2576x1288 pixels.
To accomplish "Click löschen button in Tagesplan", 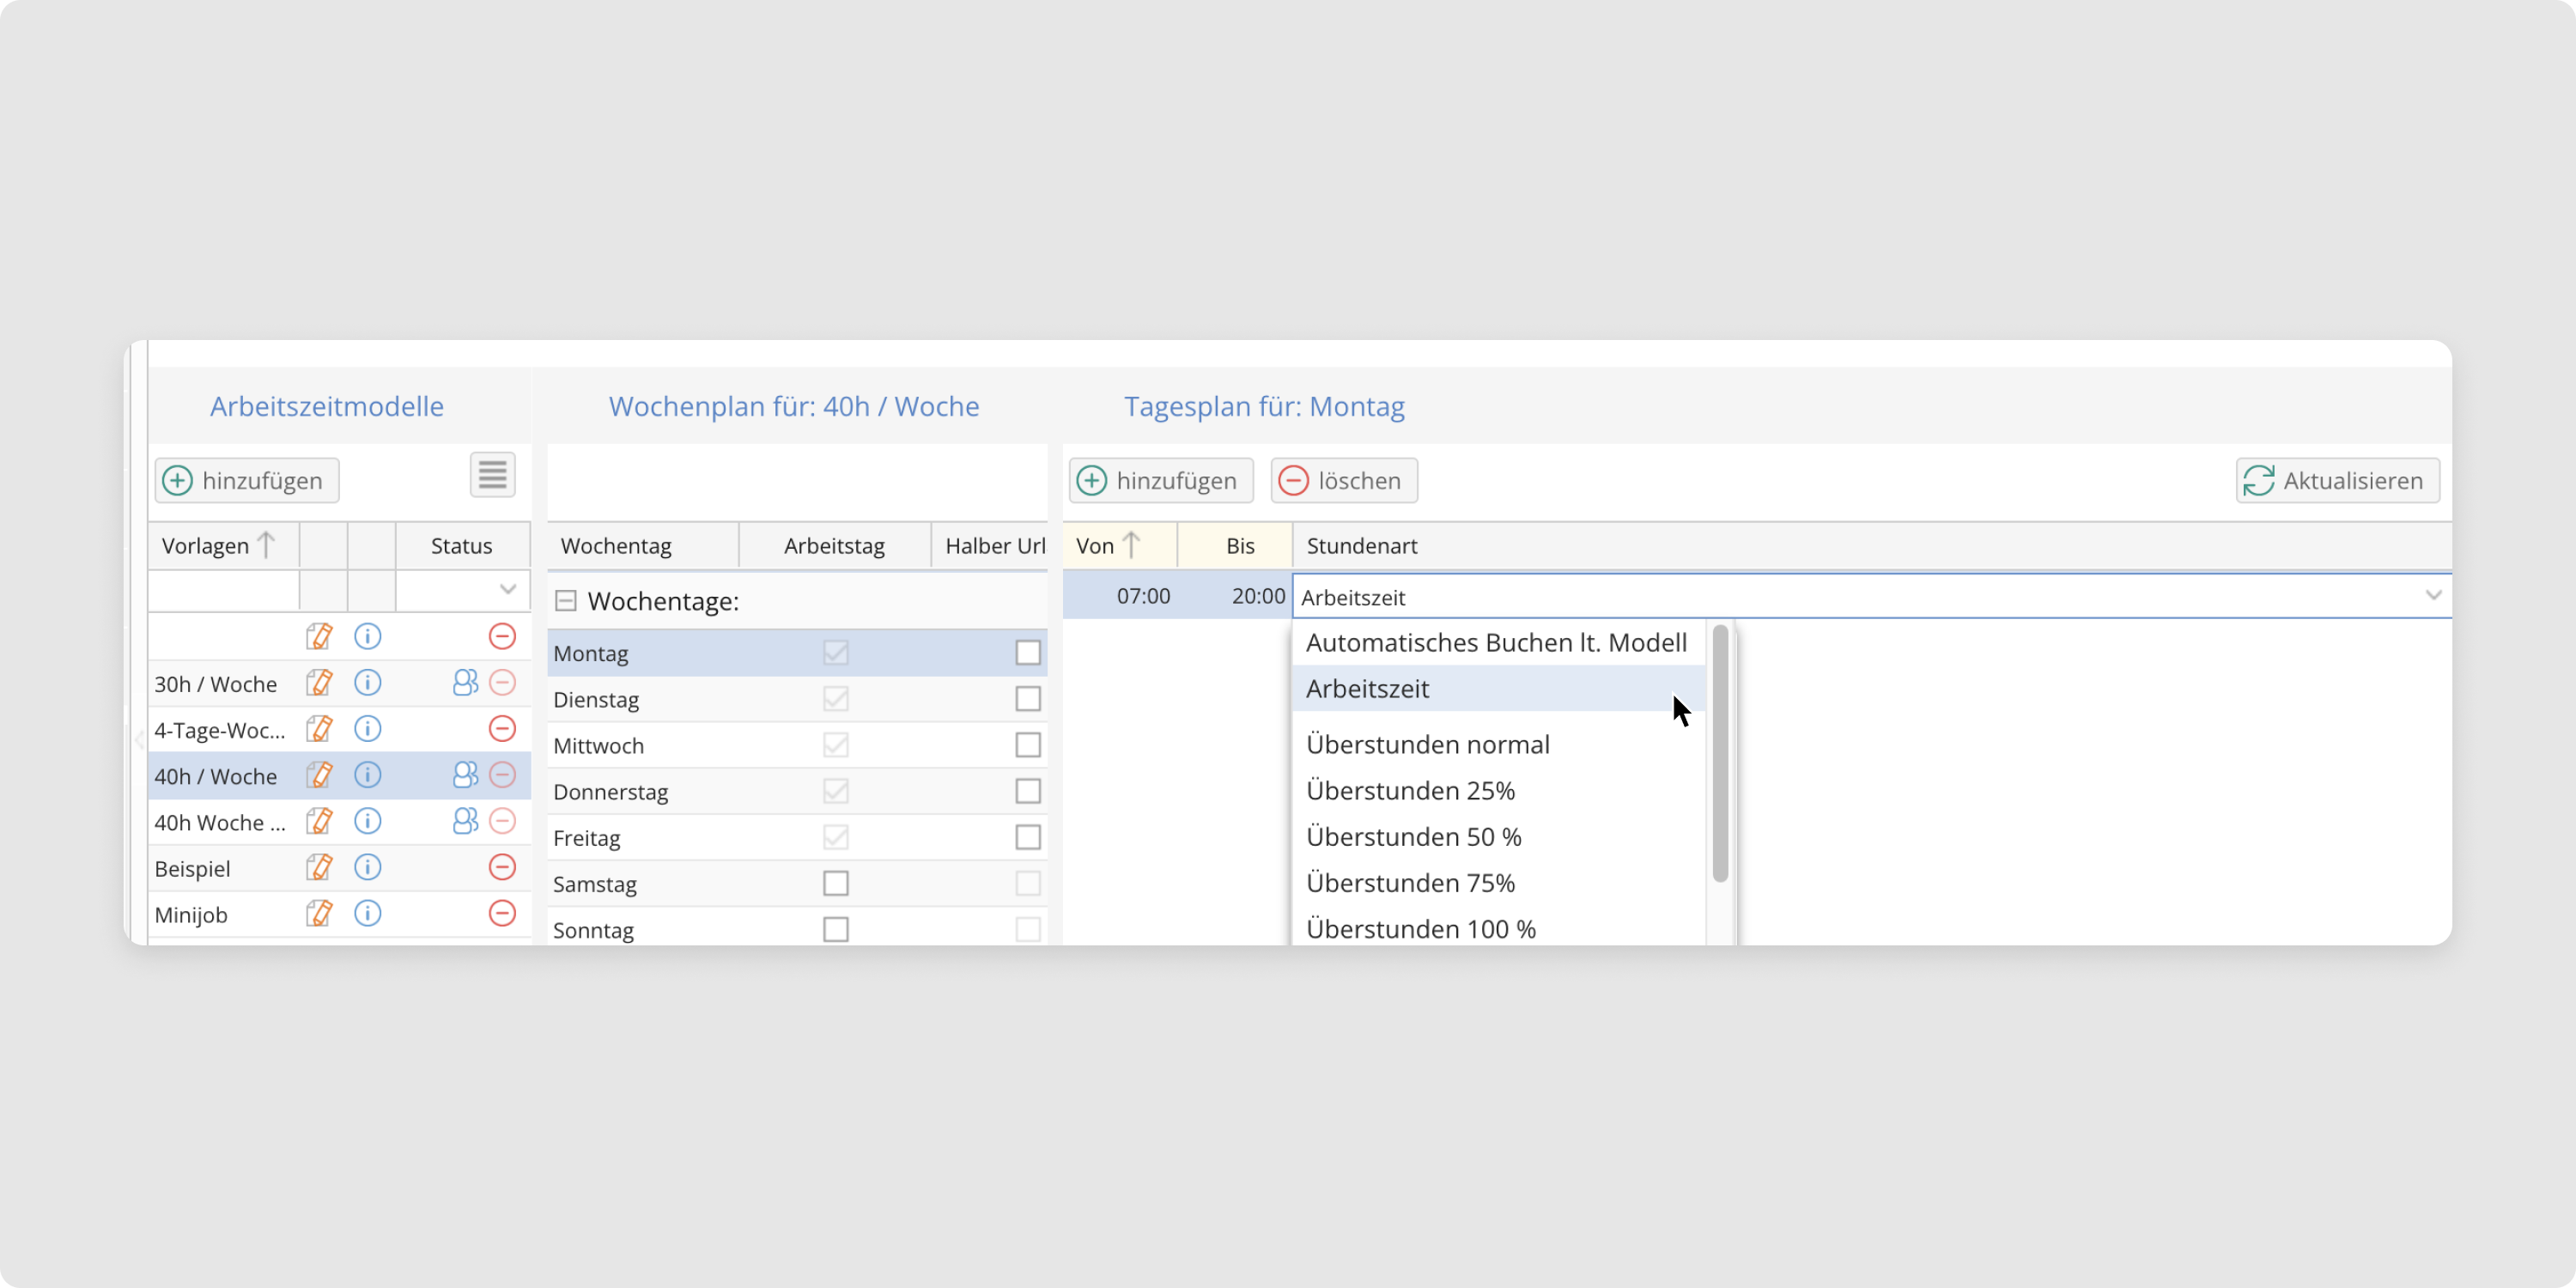I will pyautogui.click(x=1343, y=481).
